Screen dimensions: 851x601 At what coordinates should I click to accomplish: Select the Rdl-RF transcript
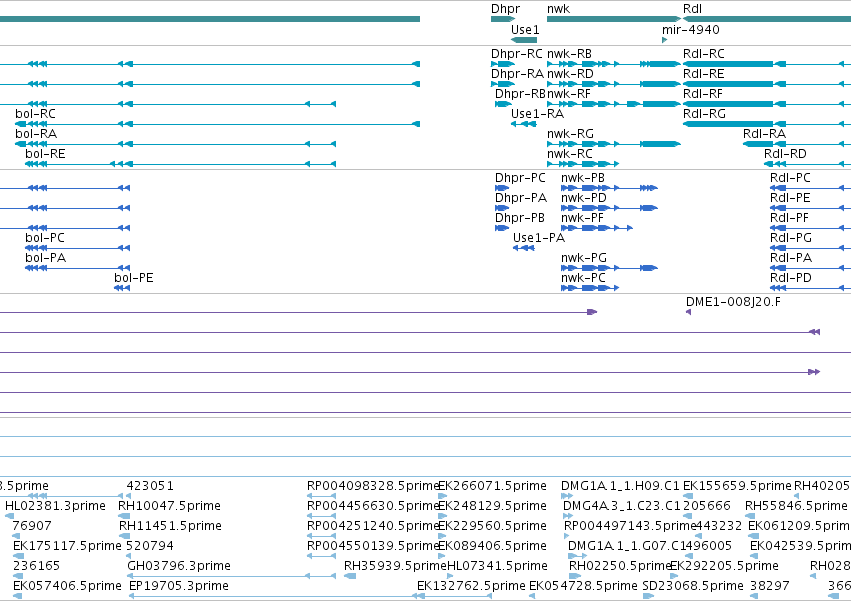click(766, 104)
